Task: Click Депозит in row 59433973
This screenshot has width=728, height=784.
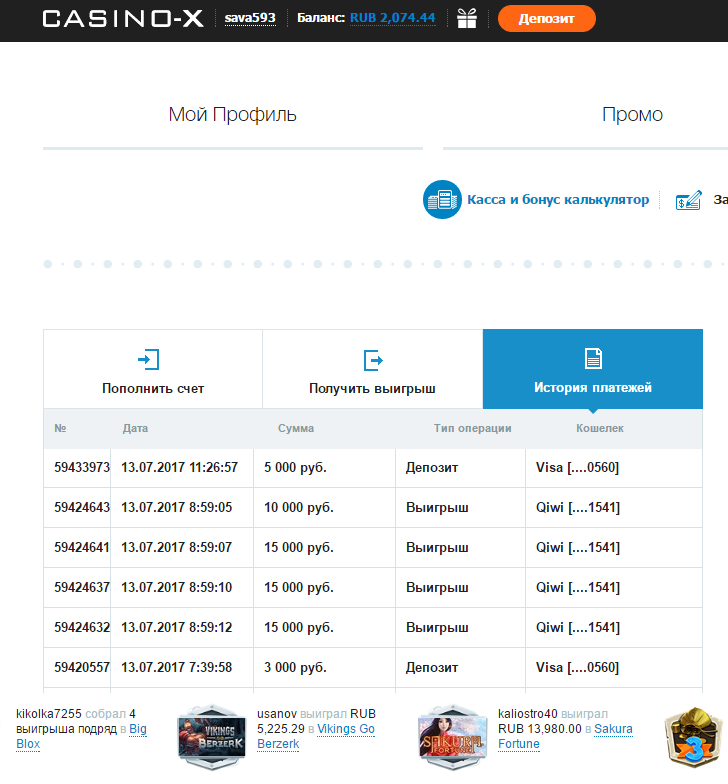Action: [432, 468]
